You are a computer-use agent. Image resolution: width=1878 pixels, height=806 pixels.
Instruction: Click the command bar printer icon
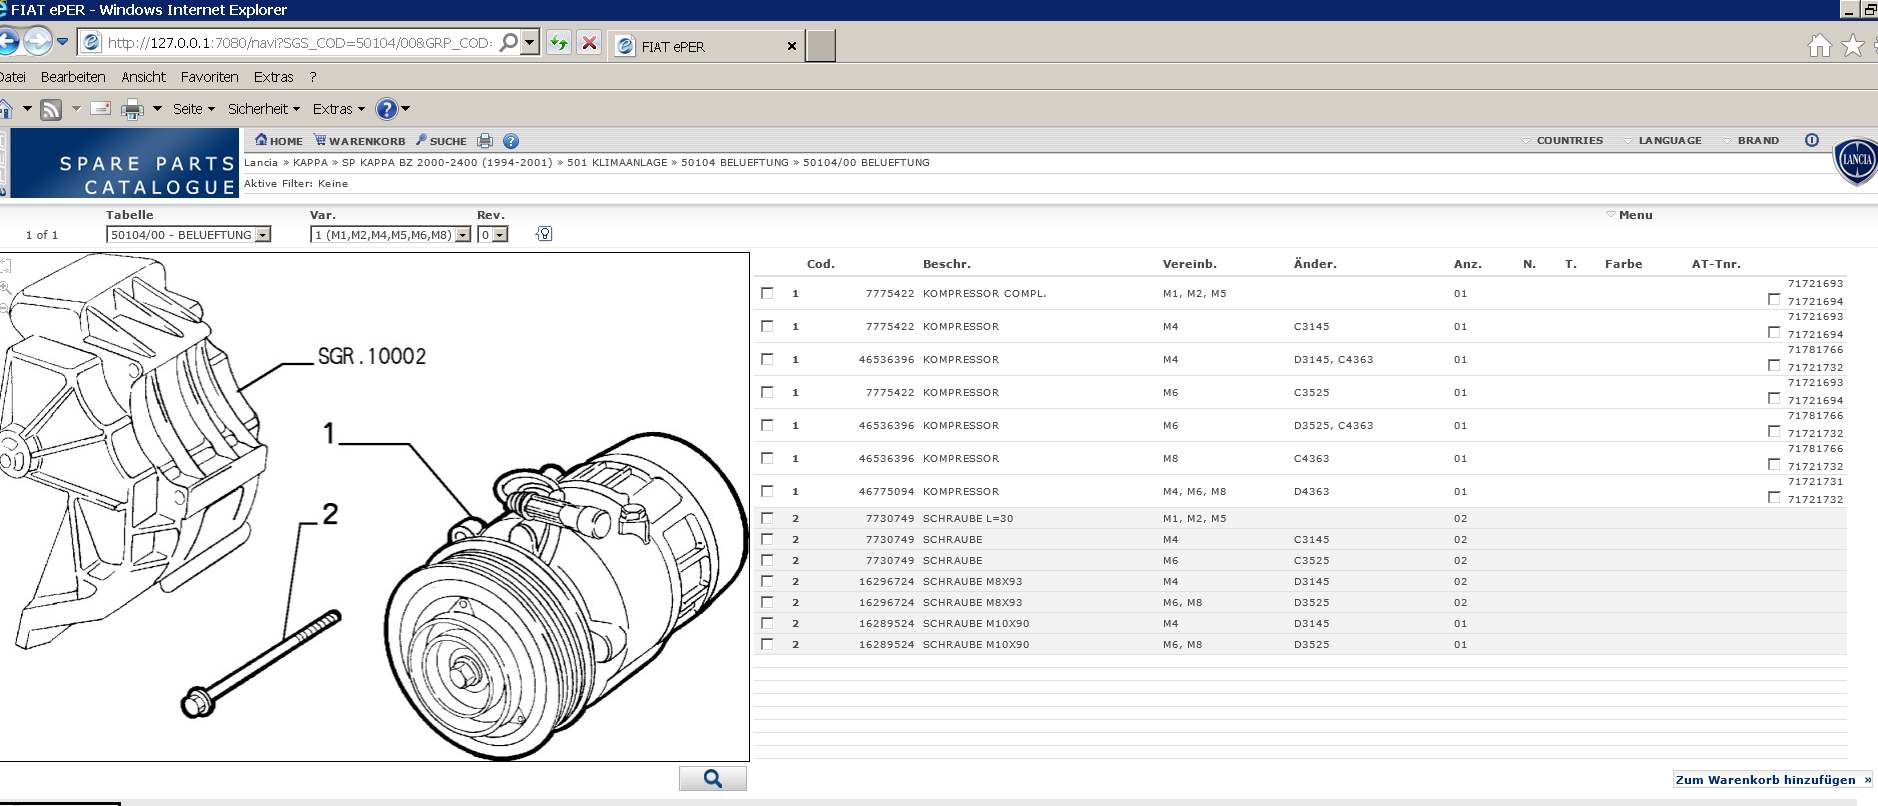point(132,109)
